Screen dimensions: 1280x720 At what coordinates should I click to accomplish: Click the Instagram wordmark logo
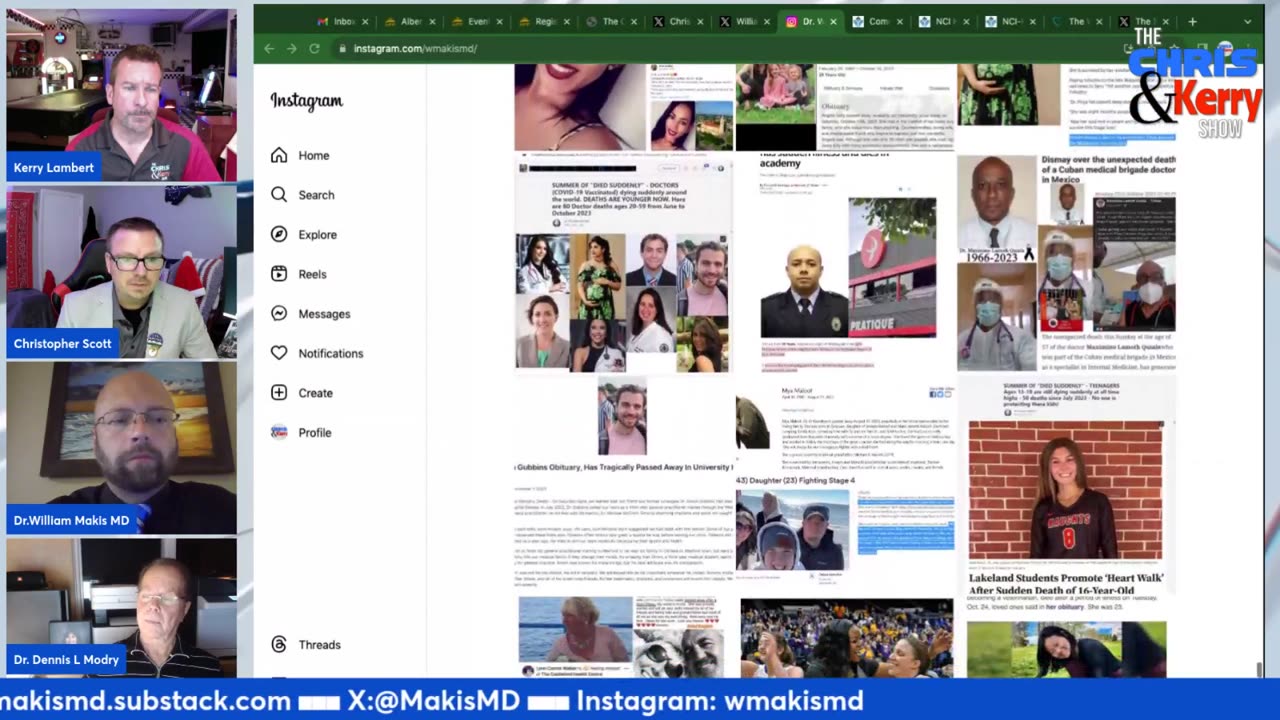coord(306,101)
